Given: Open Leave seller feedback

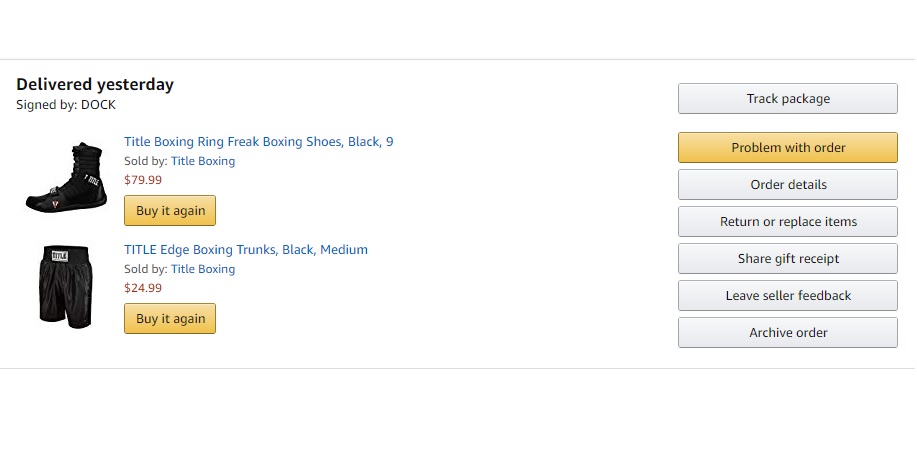Looking at the screenshot, I should [788, 296].
